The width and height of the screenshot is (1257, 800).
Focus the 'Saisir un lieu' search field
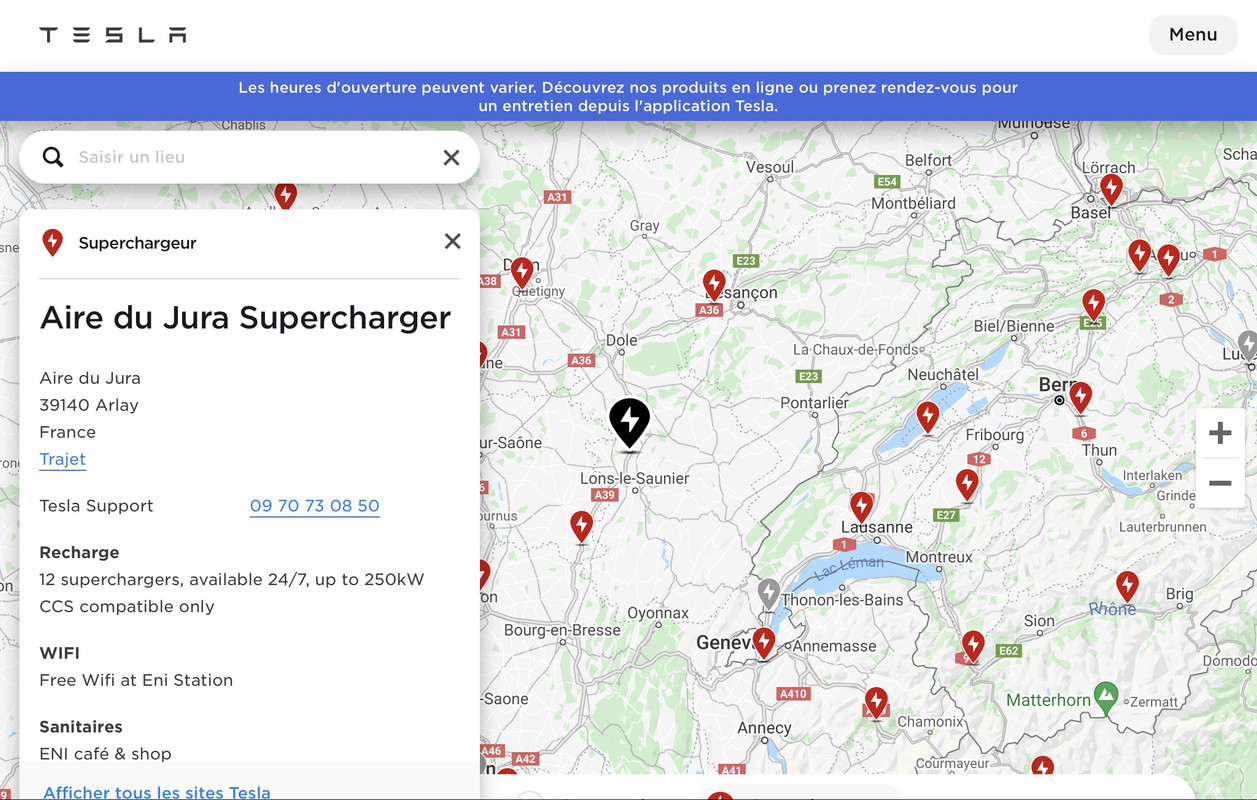click(250, 157)
